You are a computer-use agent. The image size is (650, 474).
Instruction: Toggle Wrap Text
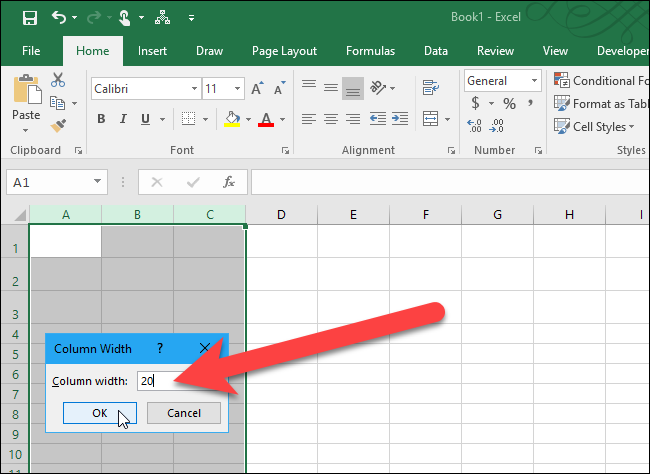[x=431, y=88]
